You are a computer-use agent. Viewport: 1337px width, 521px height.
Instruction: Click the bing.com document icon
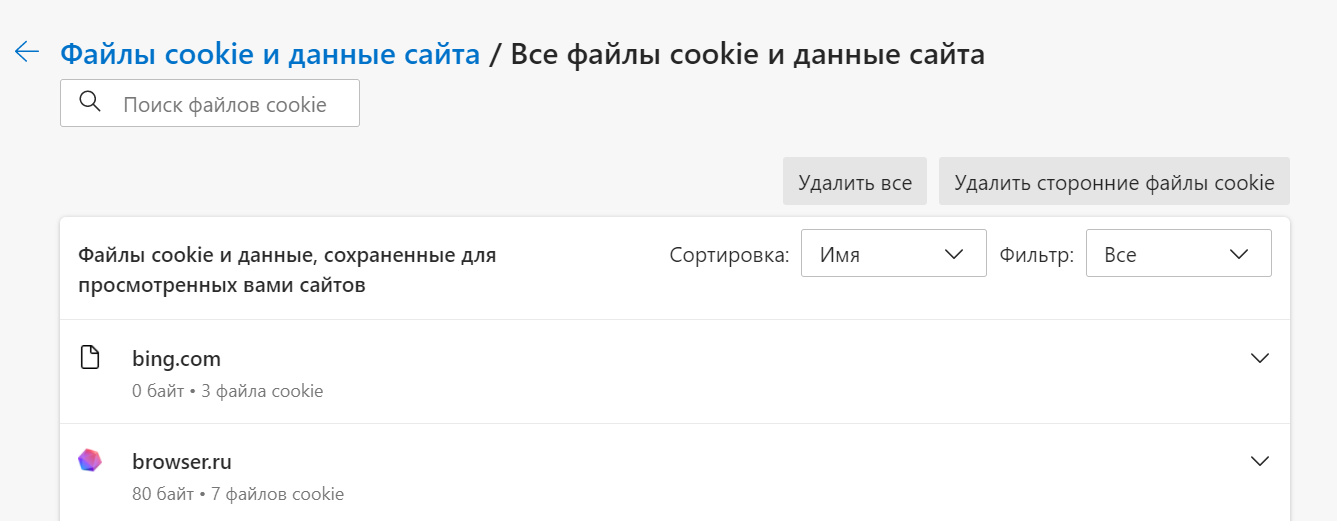pyautogui.click(x=90, y=358)
